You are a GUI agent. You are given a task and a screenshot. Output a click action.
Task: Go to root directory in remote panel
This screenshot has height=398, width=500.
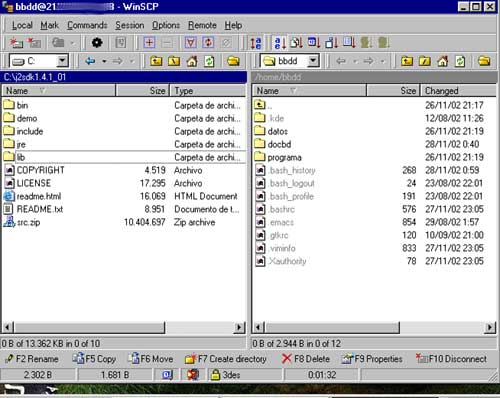click(x=425, y=61)
